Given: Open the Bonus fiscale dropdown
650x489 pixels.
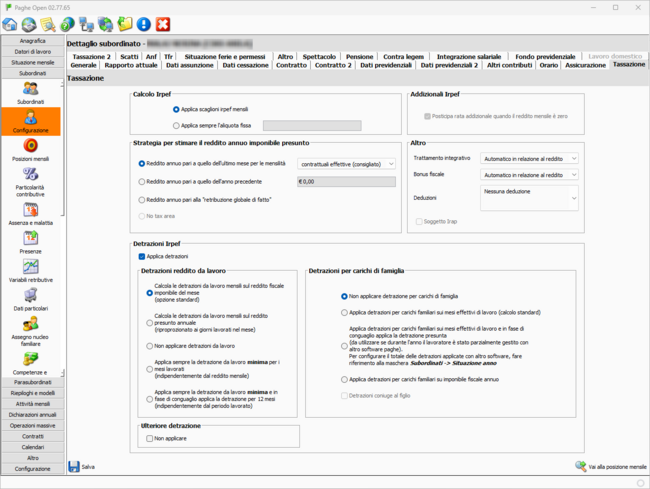Looking at the screenshot, I should tap(529, 174).
